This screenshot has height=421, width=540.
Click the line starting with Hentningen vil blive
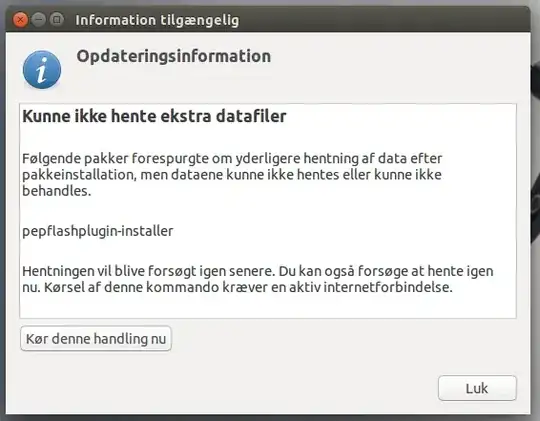tap(258, 271)
